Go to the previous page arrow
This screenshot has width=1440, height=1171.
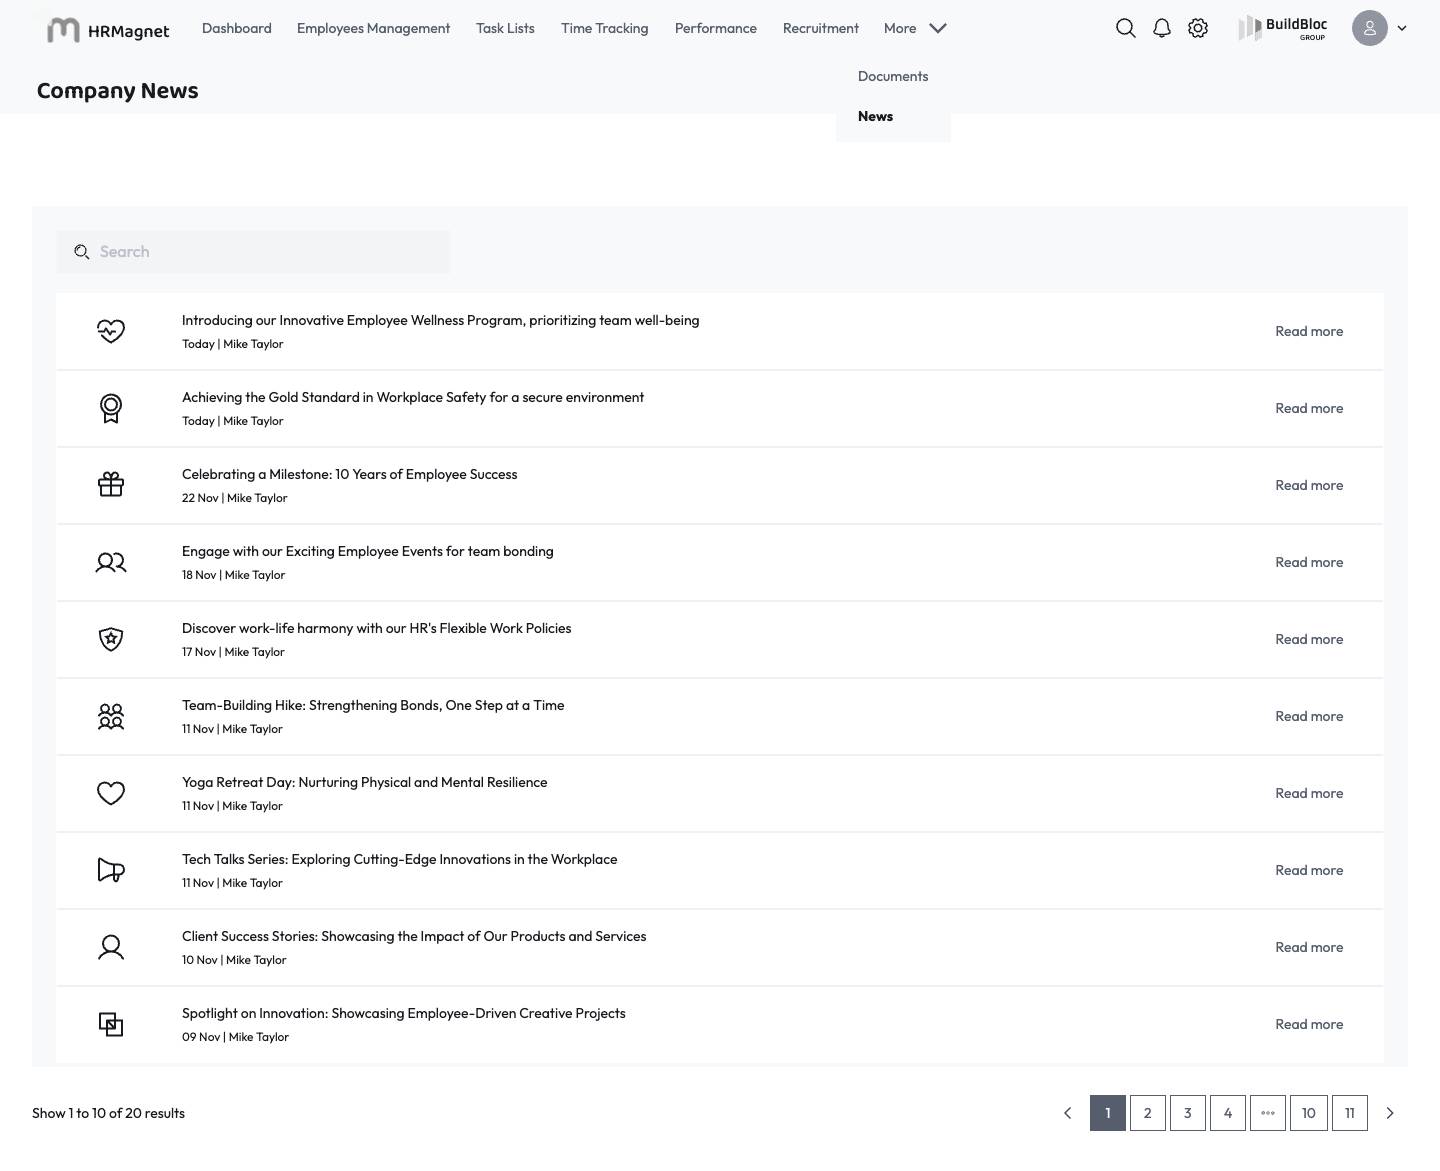pyautogui.click(x=1067, y=1113)
